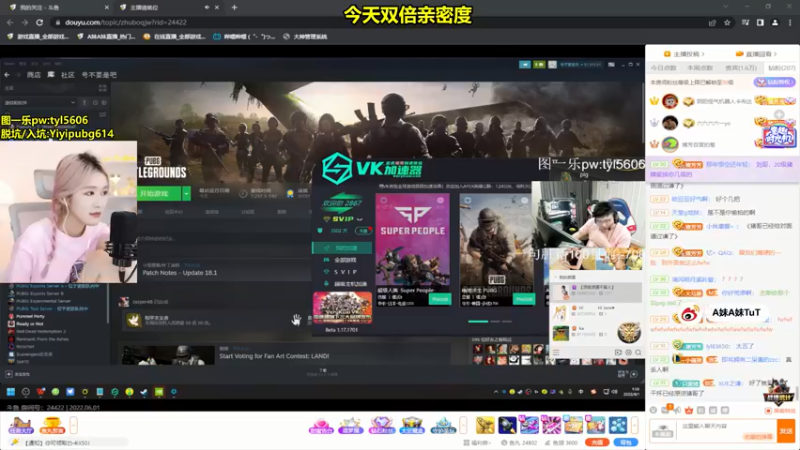The width and height of the screenshot is (800, 450).
Task: Open 主播投稿 link above chat panel
Action: 684,54
